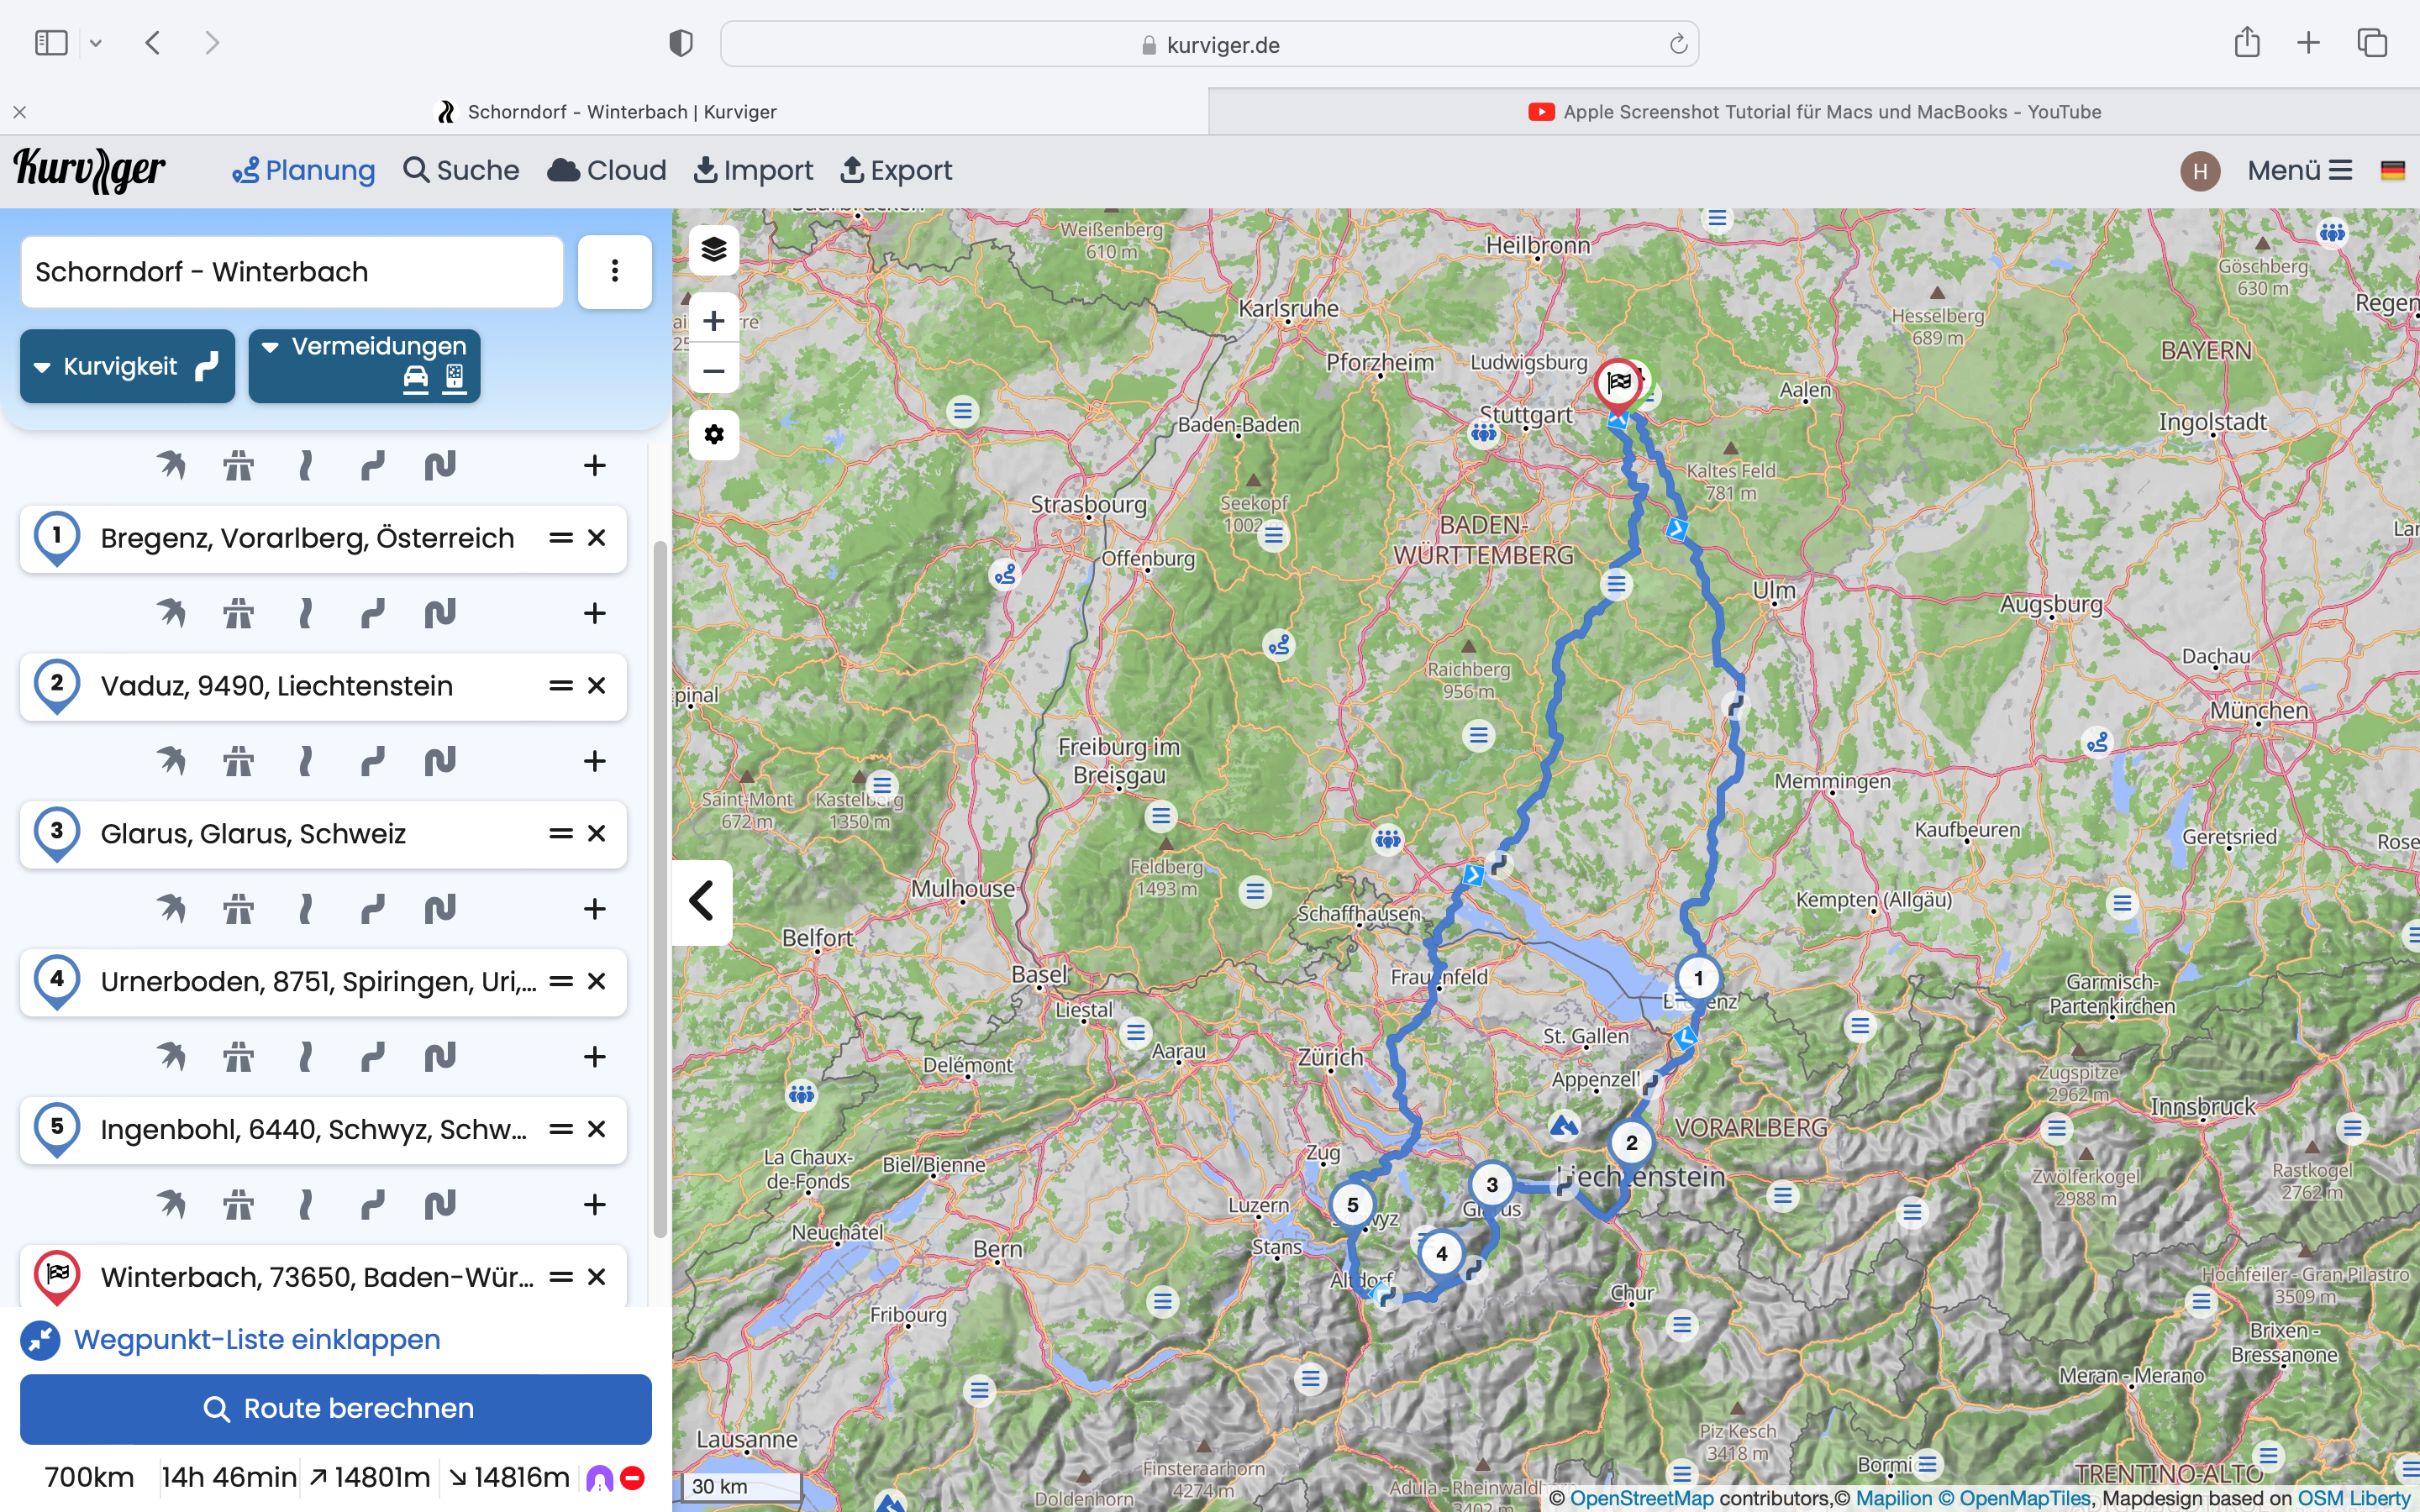Select curvy routing above Ingenbohl
2420x1512 pixels.
(372, 1056)
